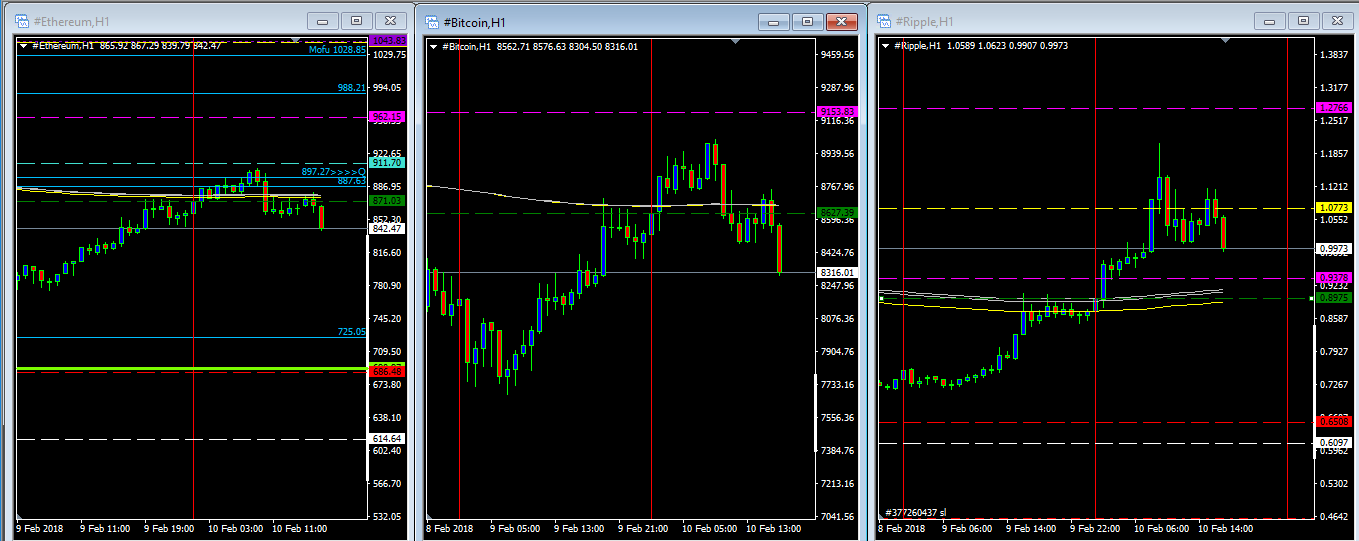Click '10 Feb 03:00' on Ethereum time axis
The height and width of the screenshot is (541, 1359).
pyautogui.click(x=236, y=527)
